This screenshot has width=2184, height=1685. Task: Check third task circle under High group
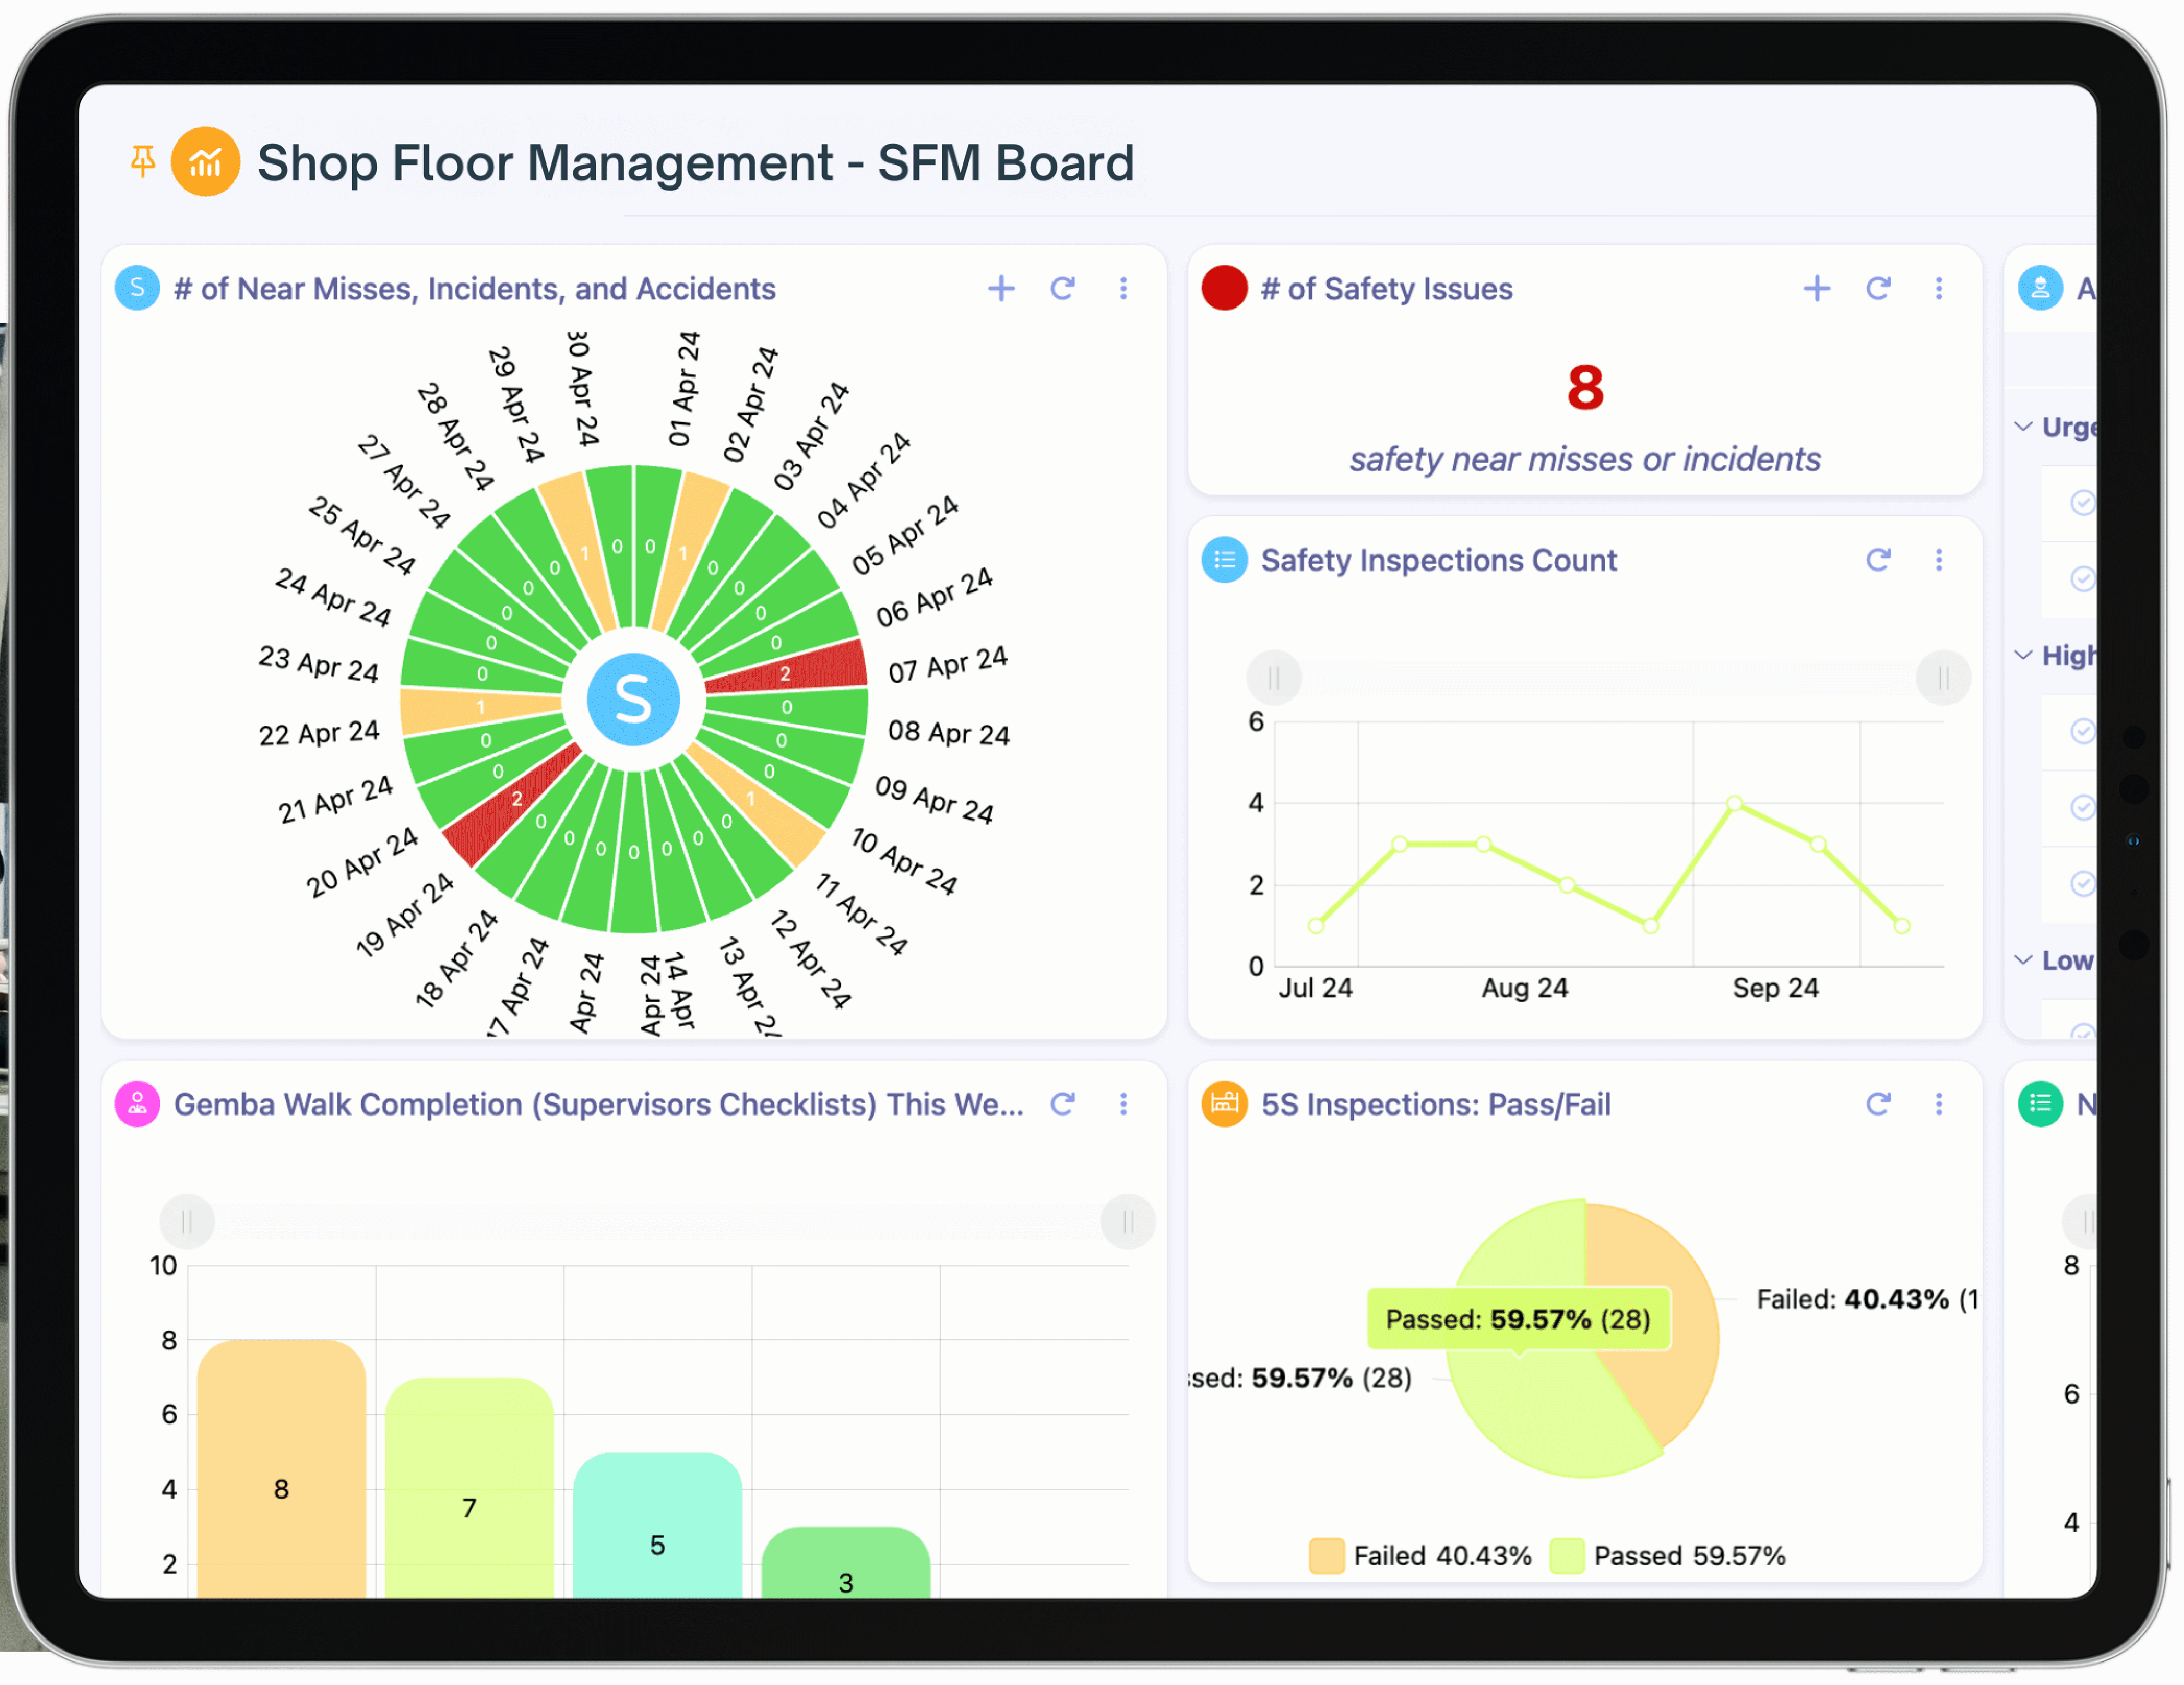(x=2083, y=883)
